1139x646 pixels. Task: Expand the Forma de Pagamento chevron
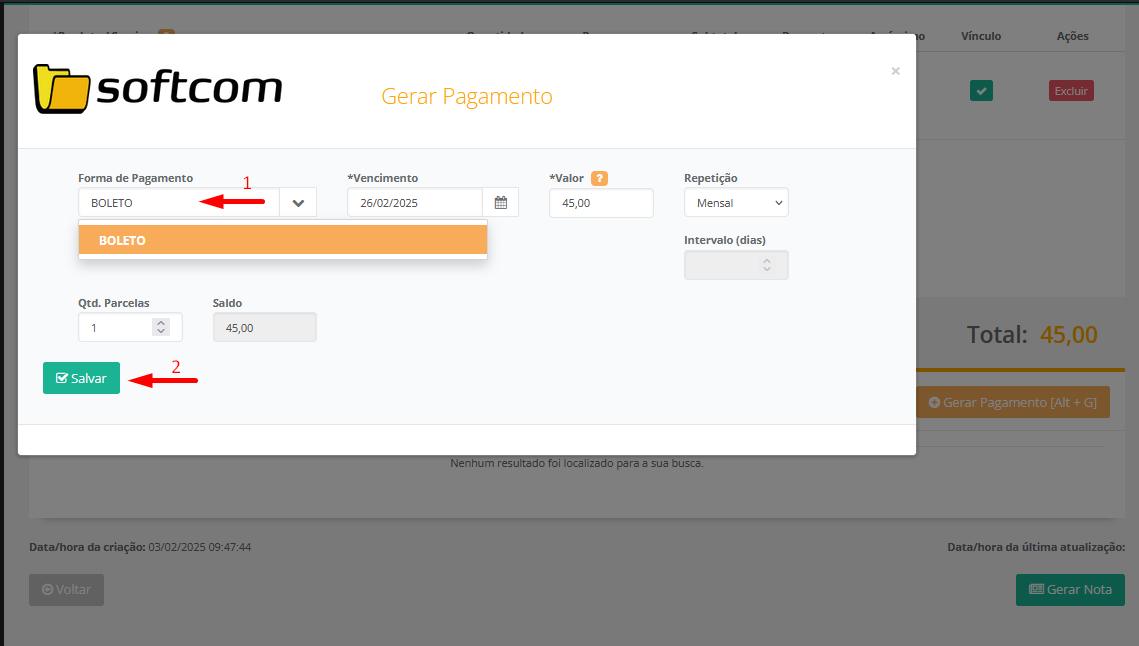298,203
